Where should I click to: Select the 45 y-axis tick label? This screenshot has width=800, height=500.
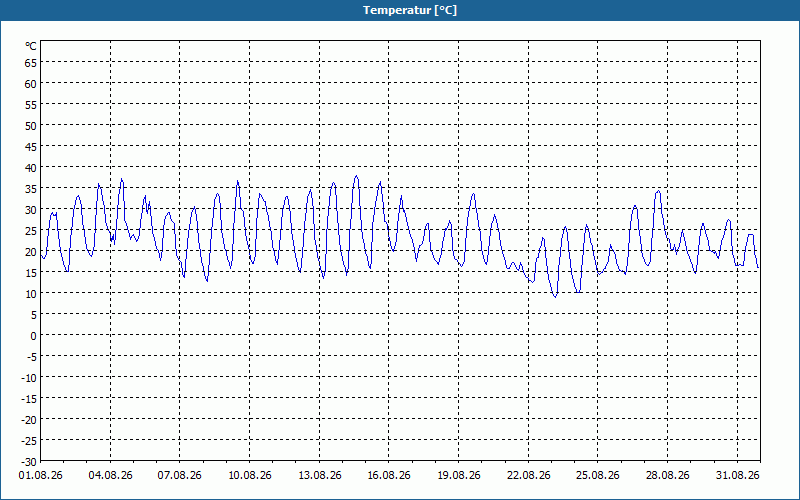(31, 147)
